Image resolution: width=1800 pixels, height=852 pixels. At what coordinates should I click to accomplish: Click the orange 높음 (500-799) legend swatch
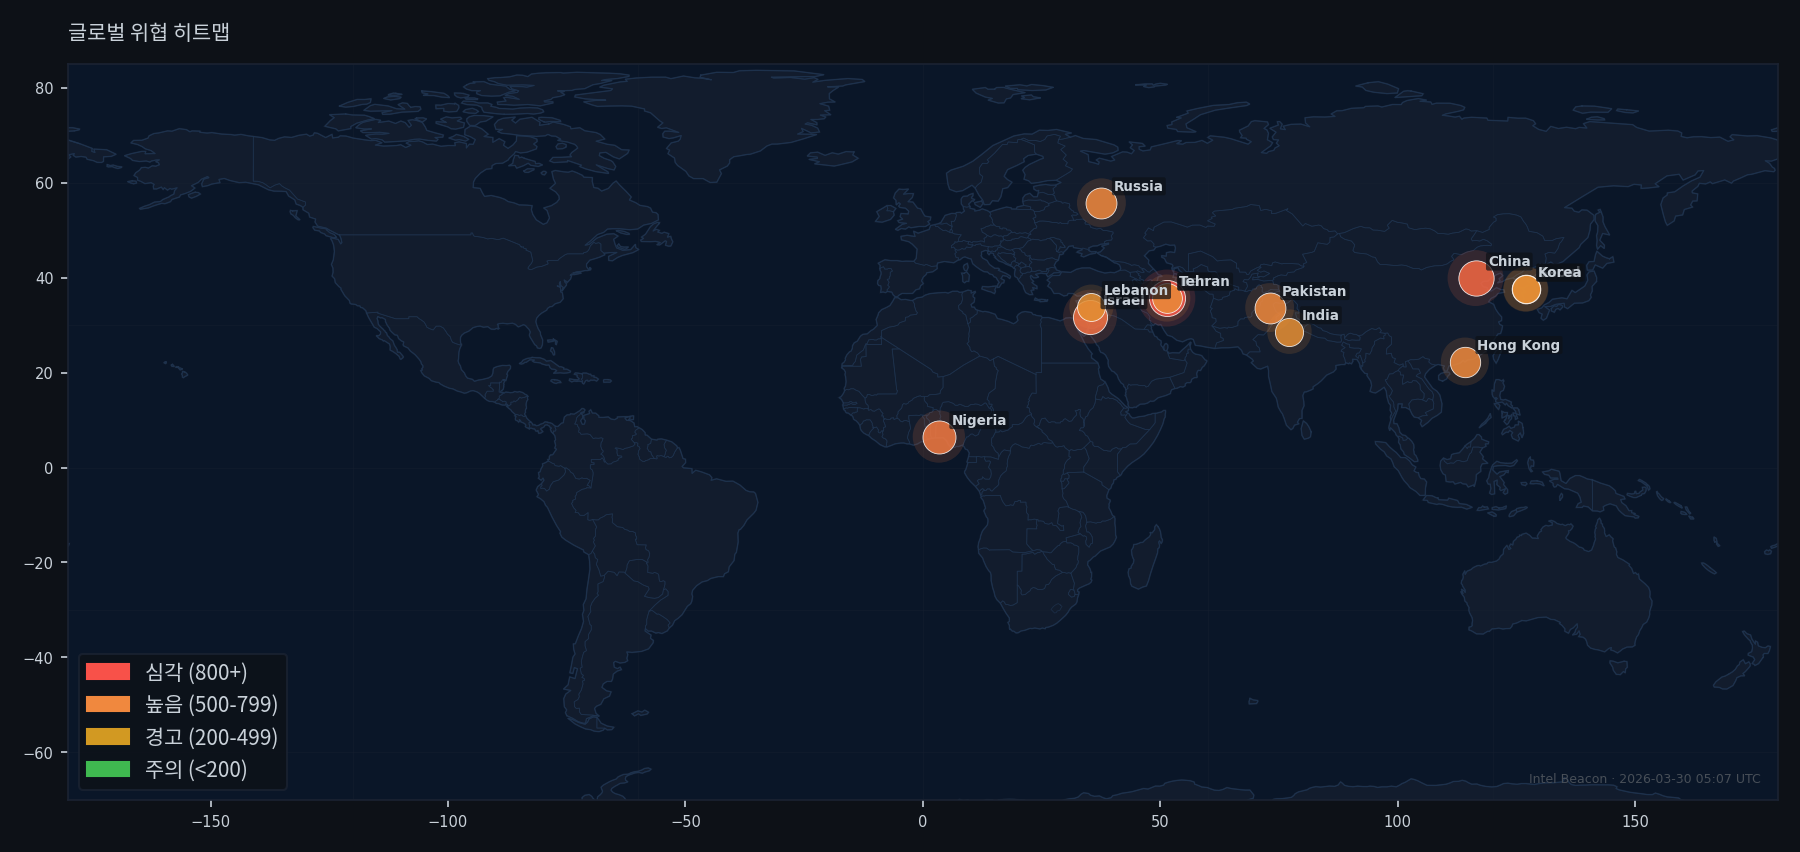tap(108, 704)
